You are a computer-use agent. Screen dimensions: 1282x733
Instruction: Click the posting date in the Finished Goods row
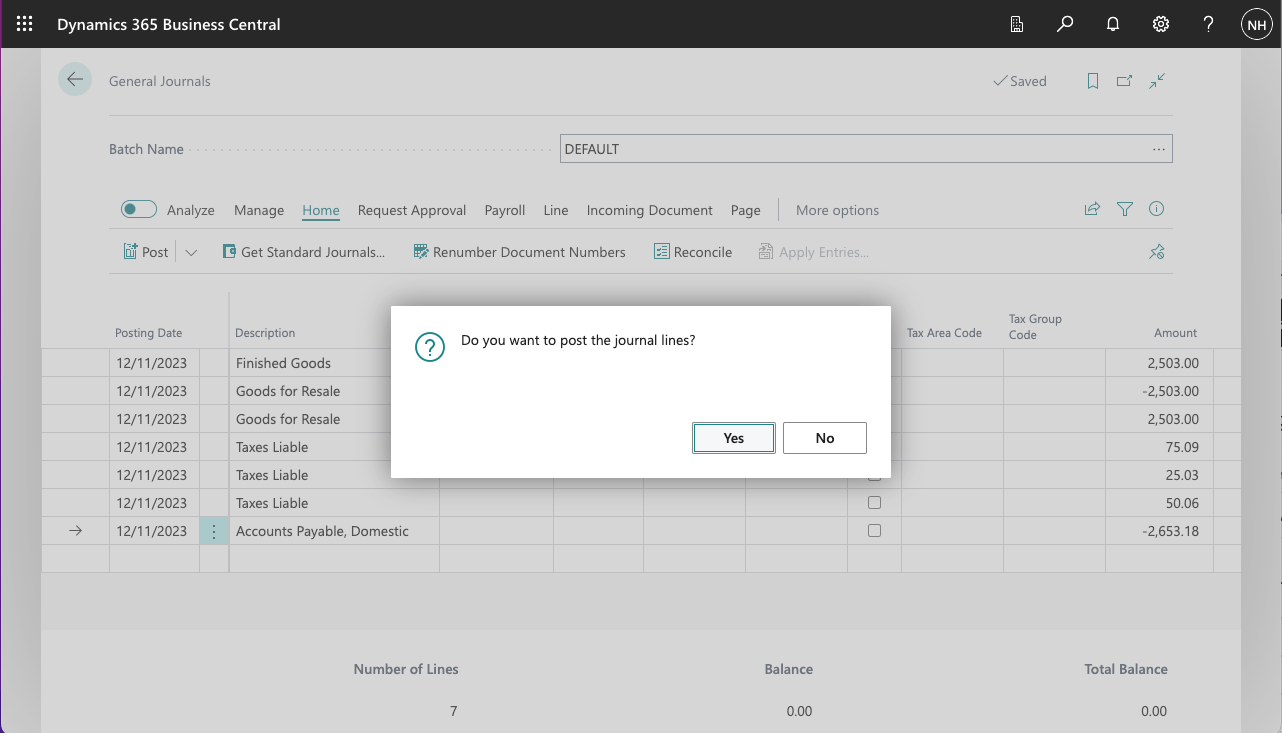tap(151, 363)
